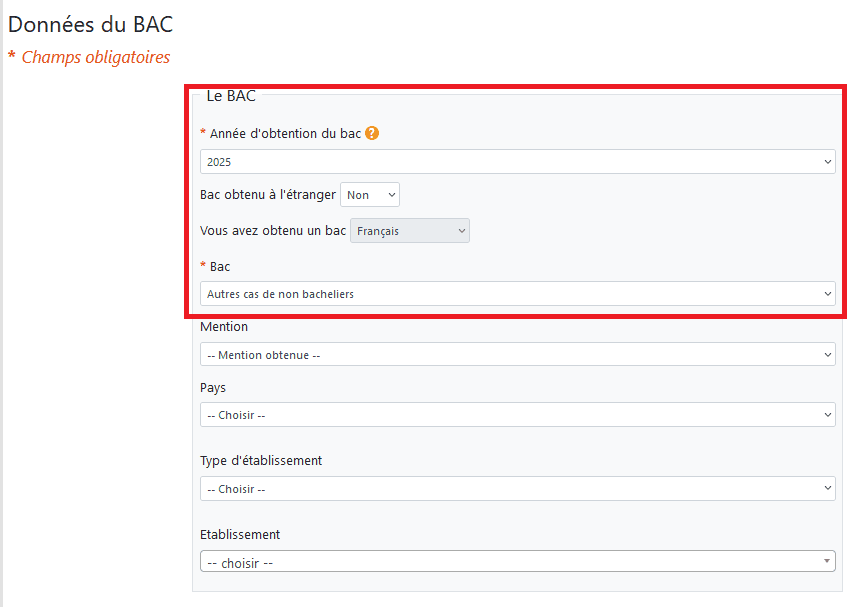Open the Autres cas de non bacheliers dropdown
This screenshot has width=866, height=607.
[517, 294]
